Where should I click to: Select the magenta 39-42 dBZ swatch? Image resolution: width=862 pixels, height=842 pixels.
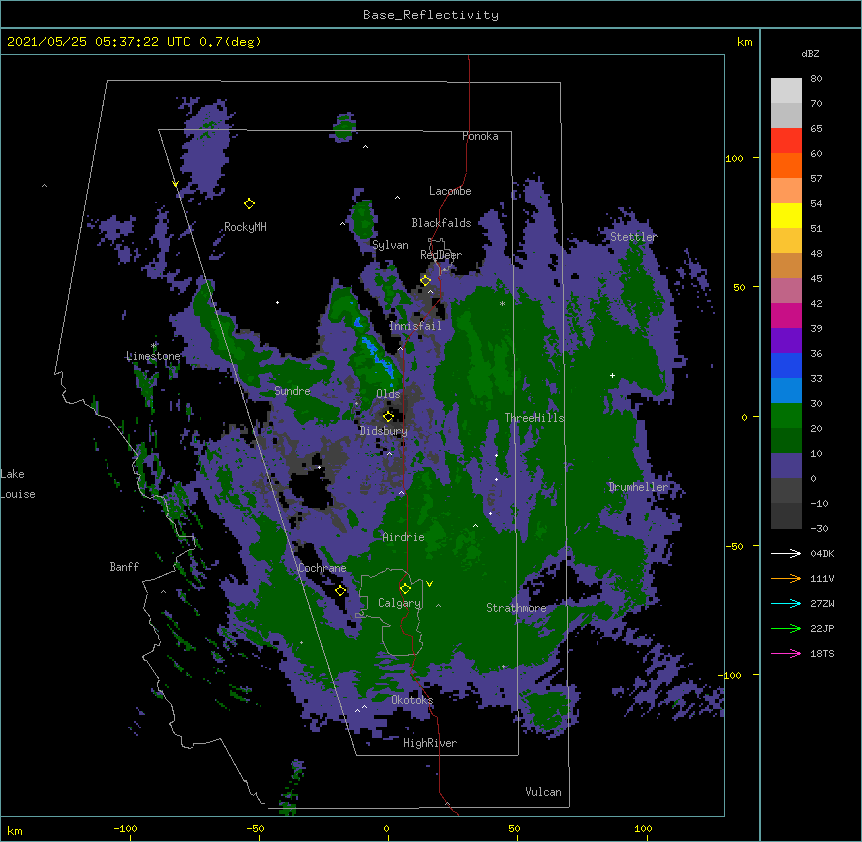pos(786,315)
